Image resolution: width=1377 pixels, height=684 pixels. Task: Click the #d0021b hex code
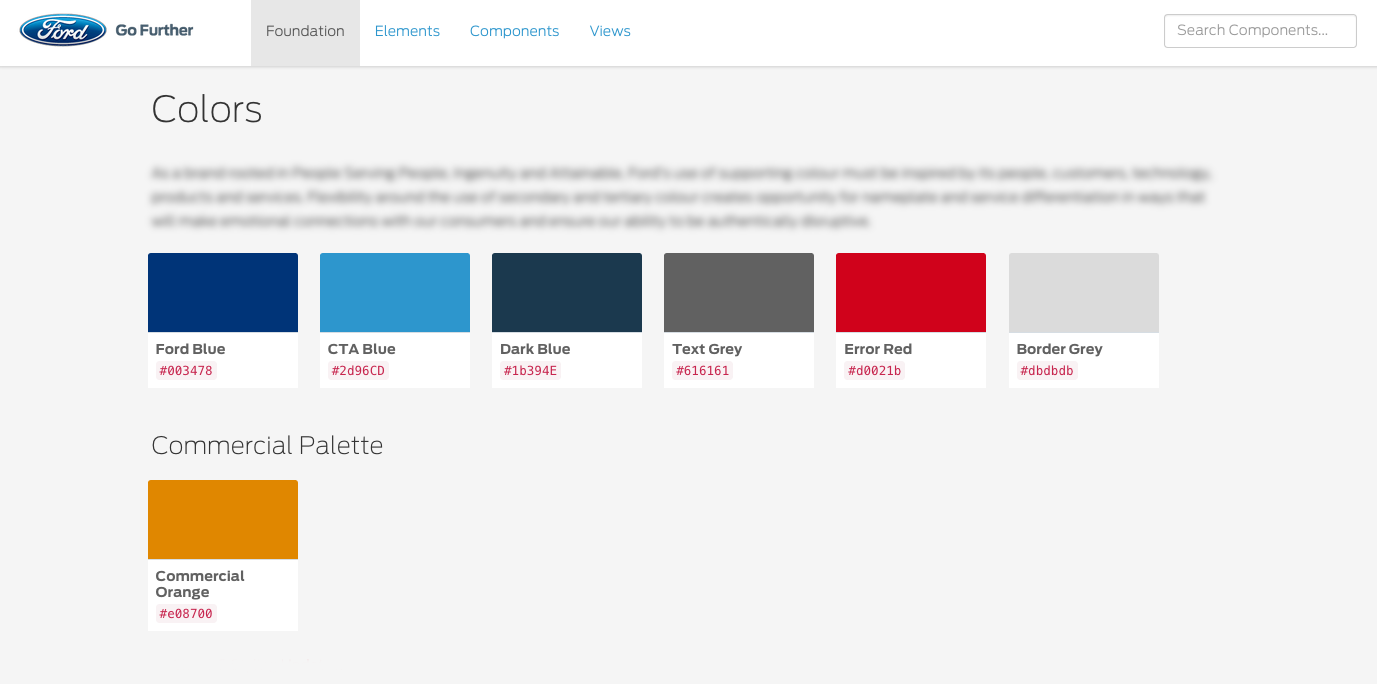(874, 371)
